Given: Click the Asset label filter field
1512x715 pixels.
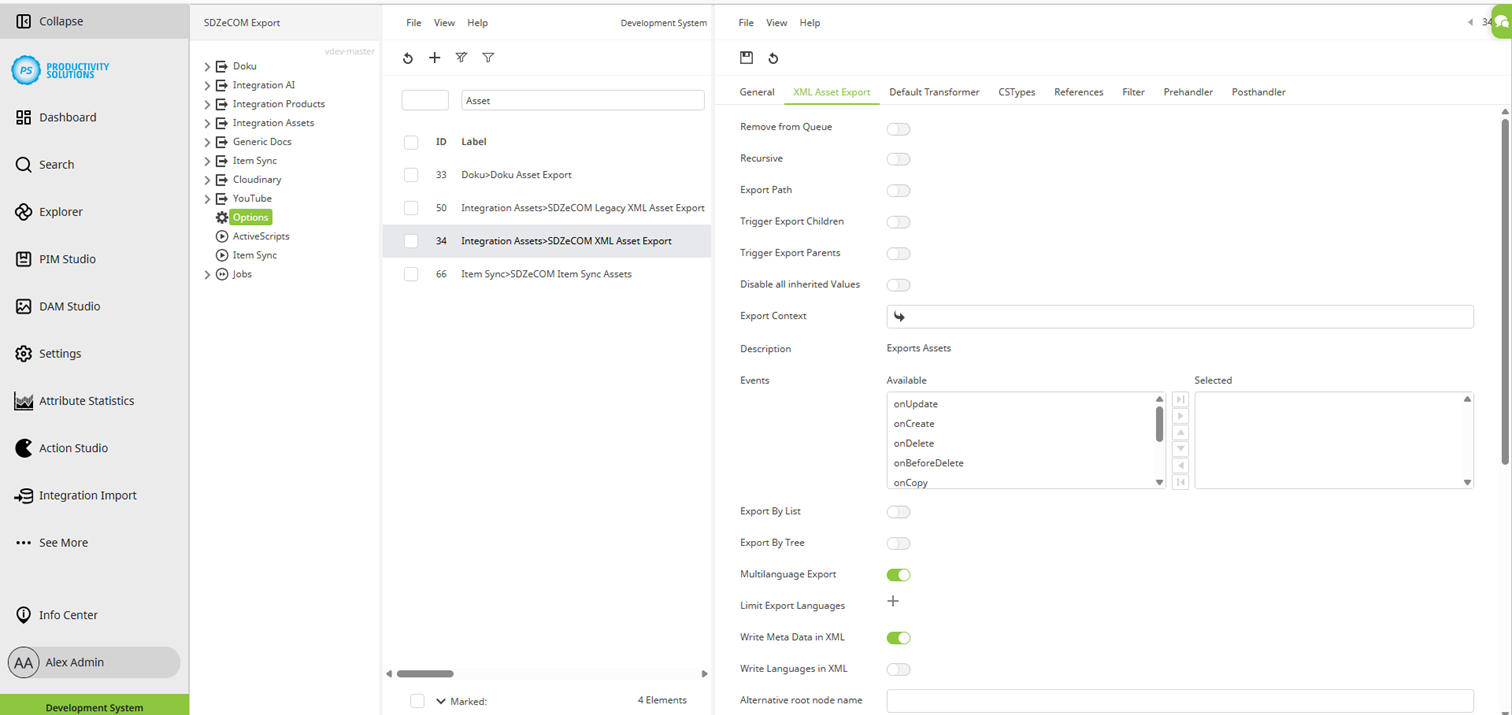Looking at the screenshot, I should [583, 101].
